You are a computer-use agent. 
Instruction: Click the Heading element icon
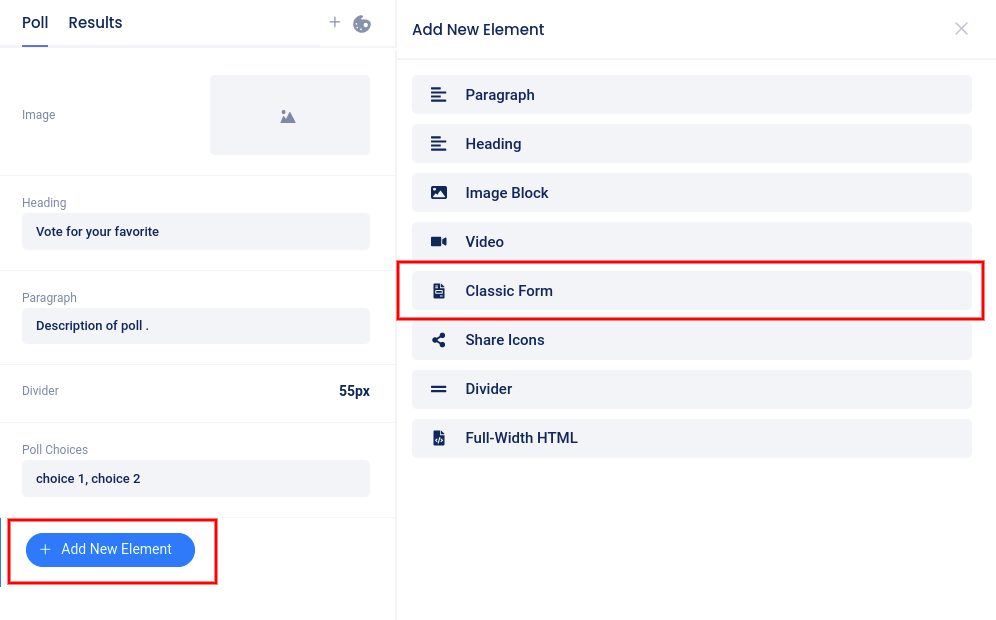pyautogui.click(x=438, y=144)
